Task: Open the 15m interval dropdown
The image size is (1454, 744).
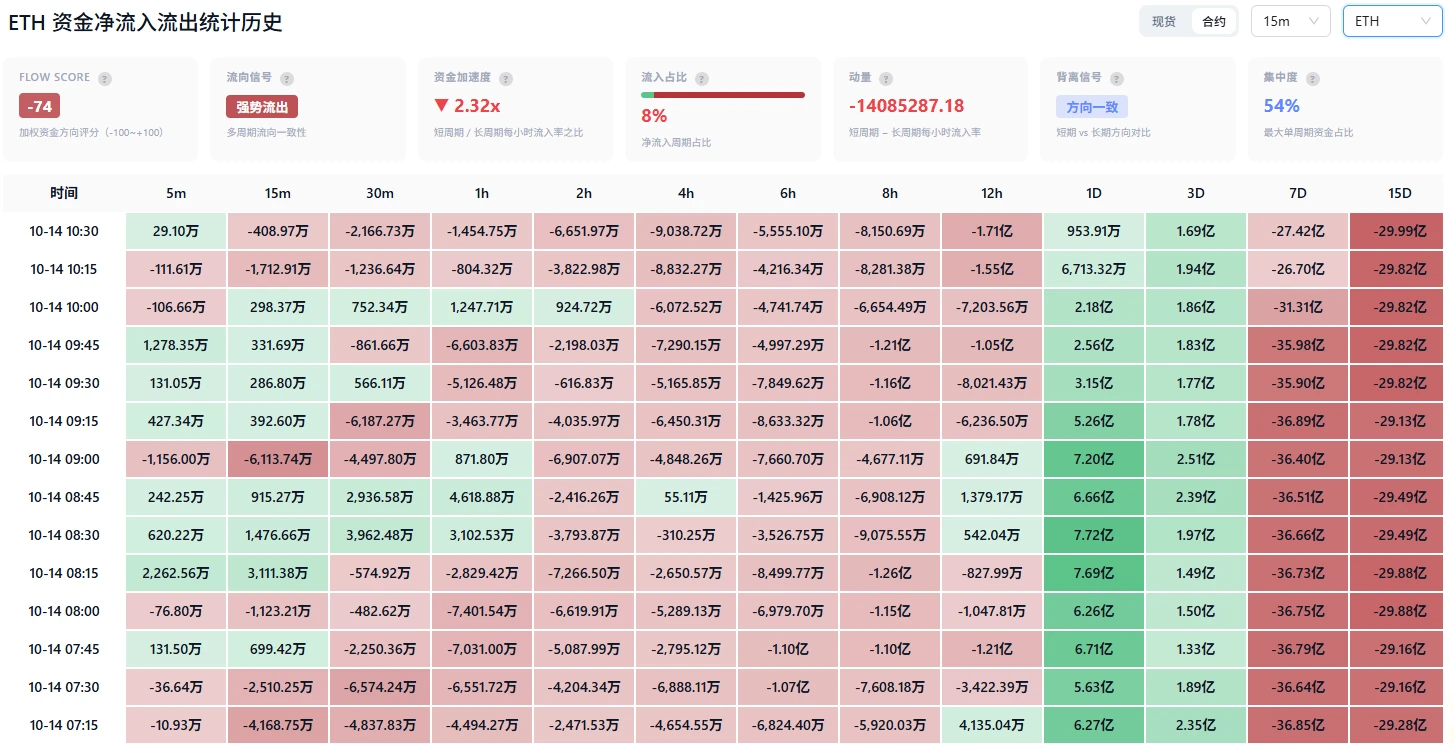Action: click(x=1290, y=21)
